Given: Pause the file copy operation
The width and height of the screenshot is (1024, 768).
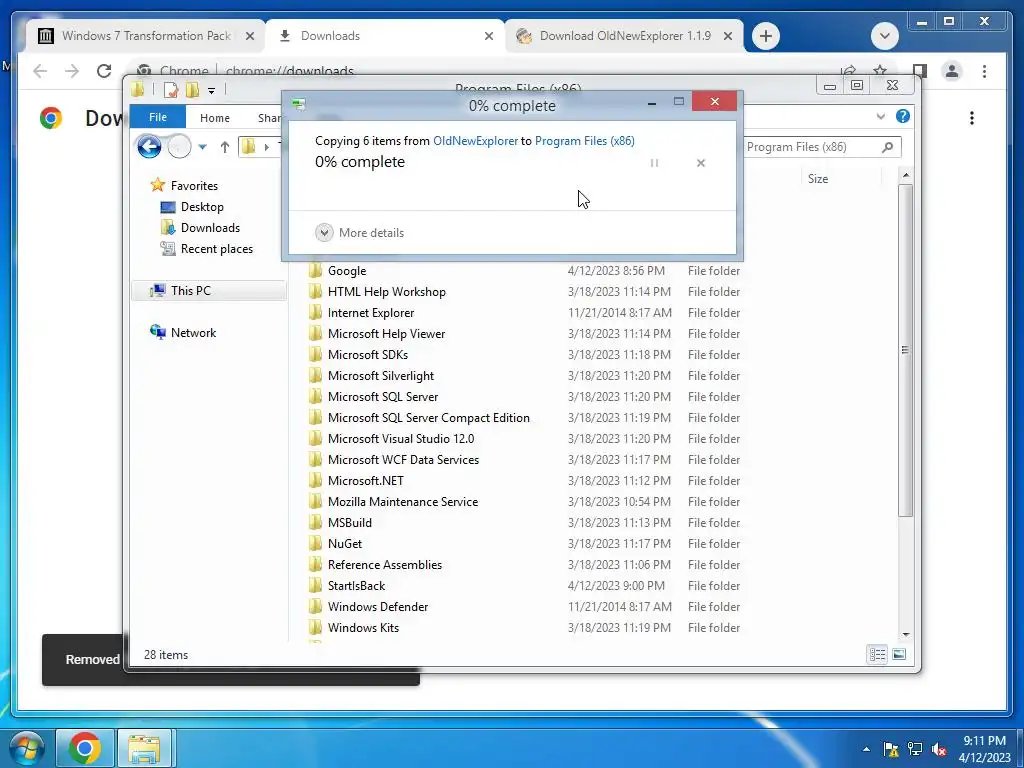Looking at the screenshot, I should point(654,163).
